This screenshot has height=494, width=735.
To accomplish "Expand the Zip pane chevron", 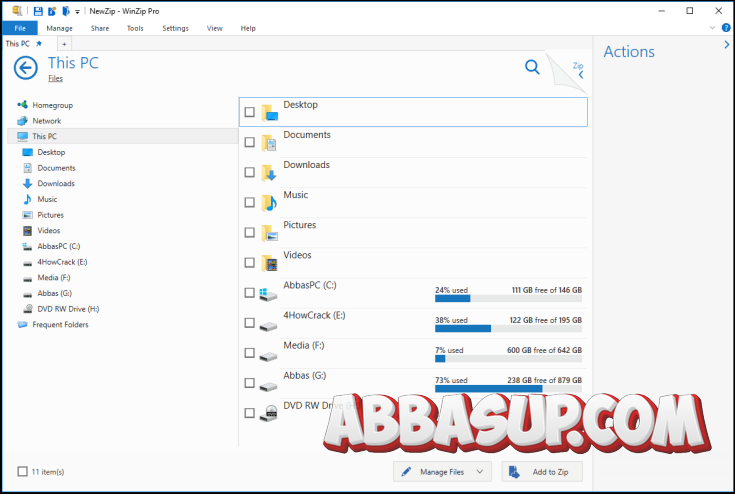I will [581, 75].
